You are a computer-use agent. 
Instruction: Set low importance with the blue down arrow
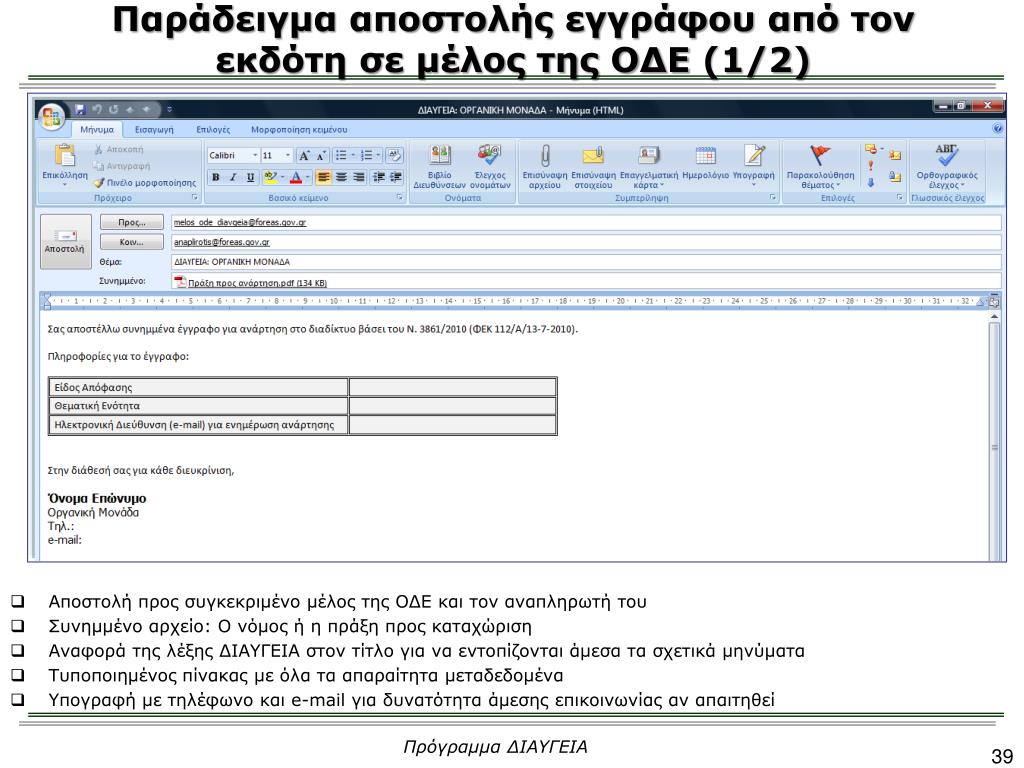point(871,182)
